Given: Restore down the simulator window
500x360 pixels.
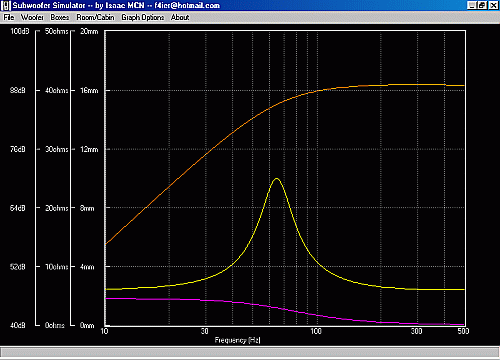Looking at the screenshot, I should tap(482, 5).
